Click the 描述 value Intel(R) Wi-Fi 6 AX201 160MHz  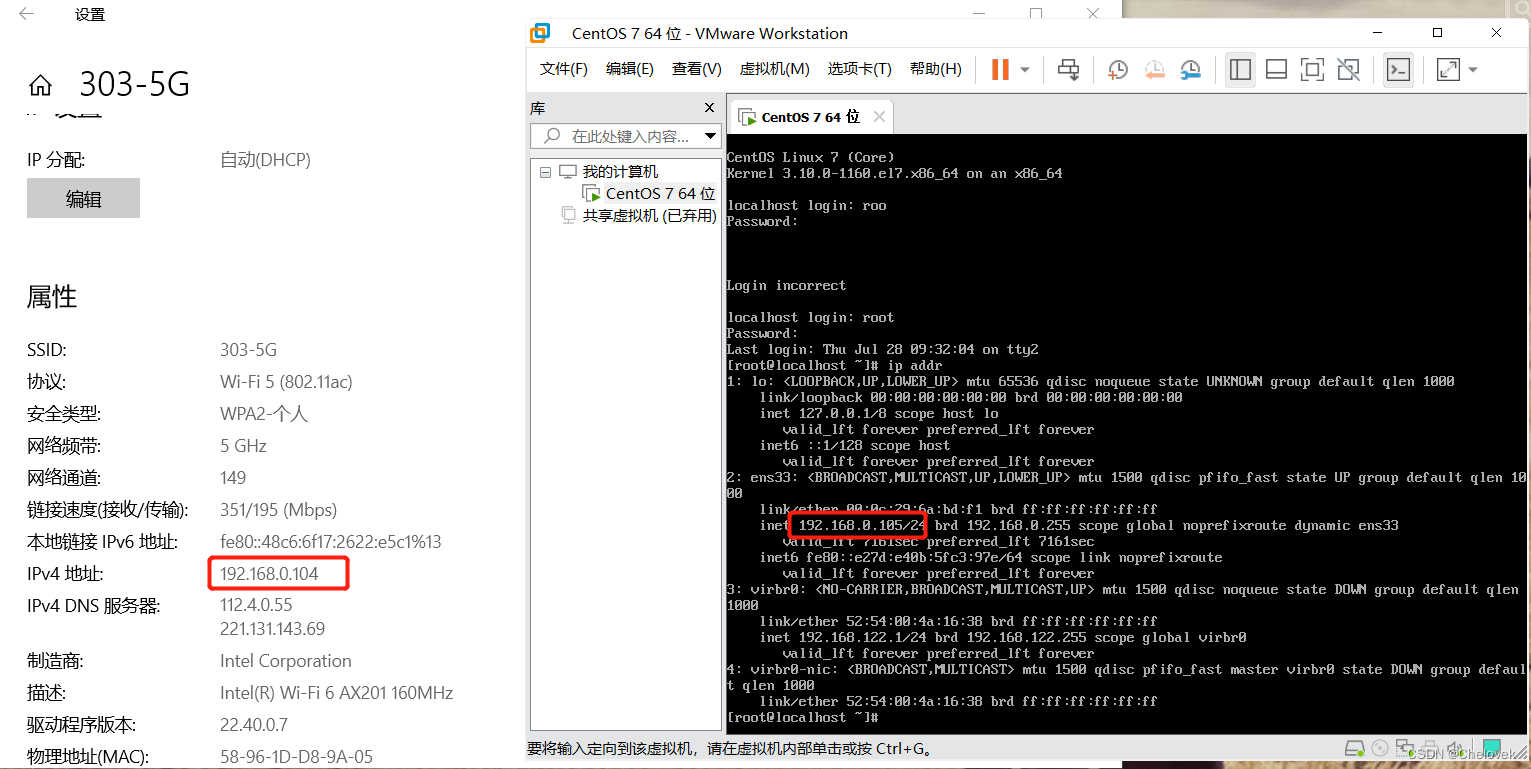tap(336, 693)
